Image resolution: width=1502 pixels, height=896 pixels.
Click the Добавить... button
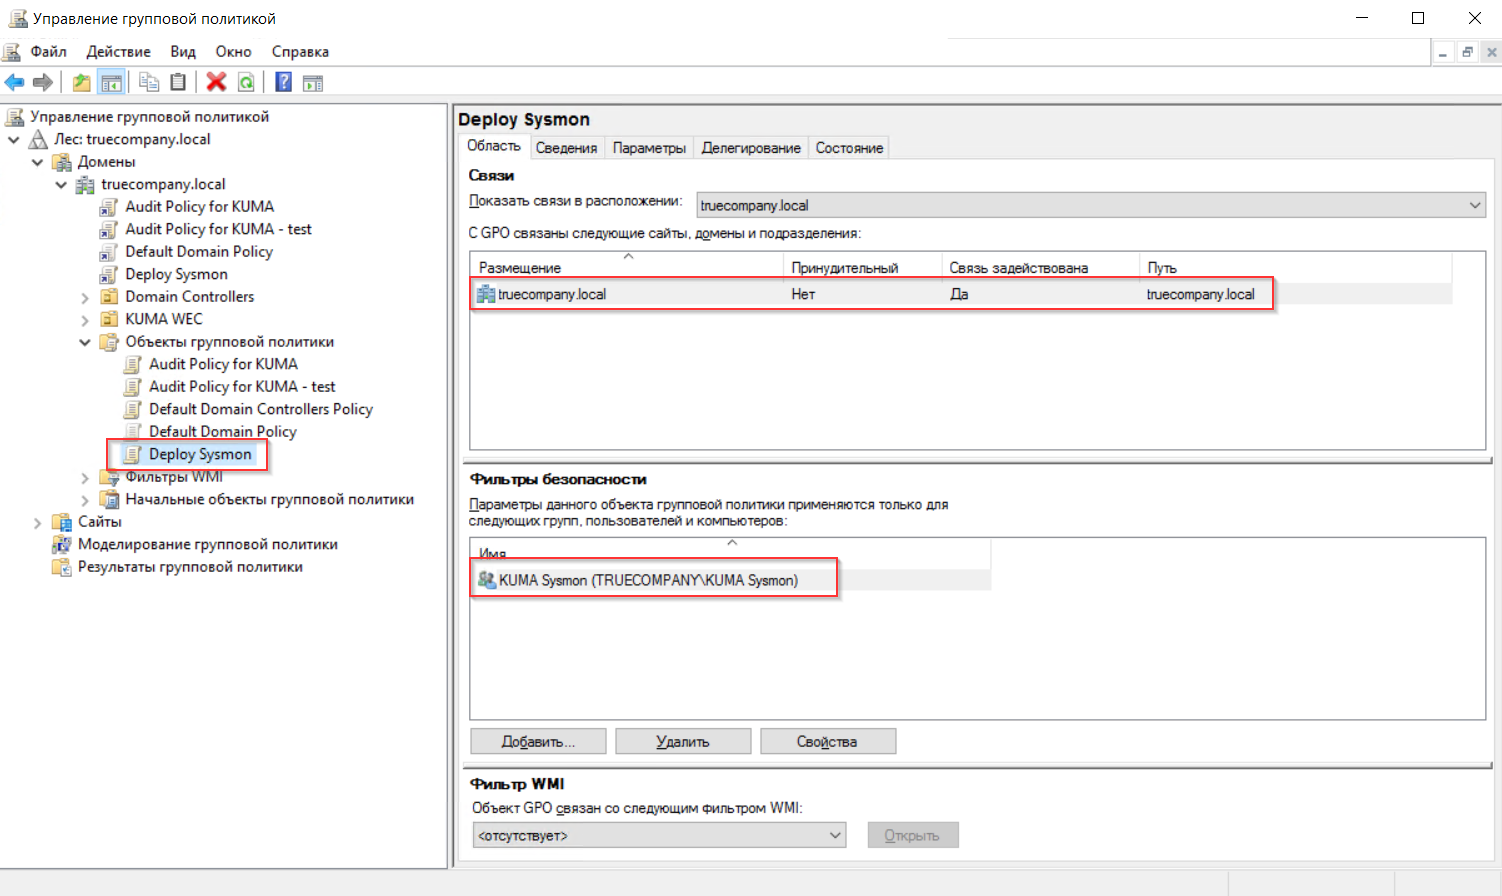pyautogui.click(x=538, y=741)
